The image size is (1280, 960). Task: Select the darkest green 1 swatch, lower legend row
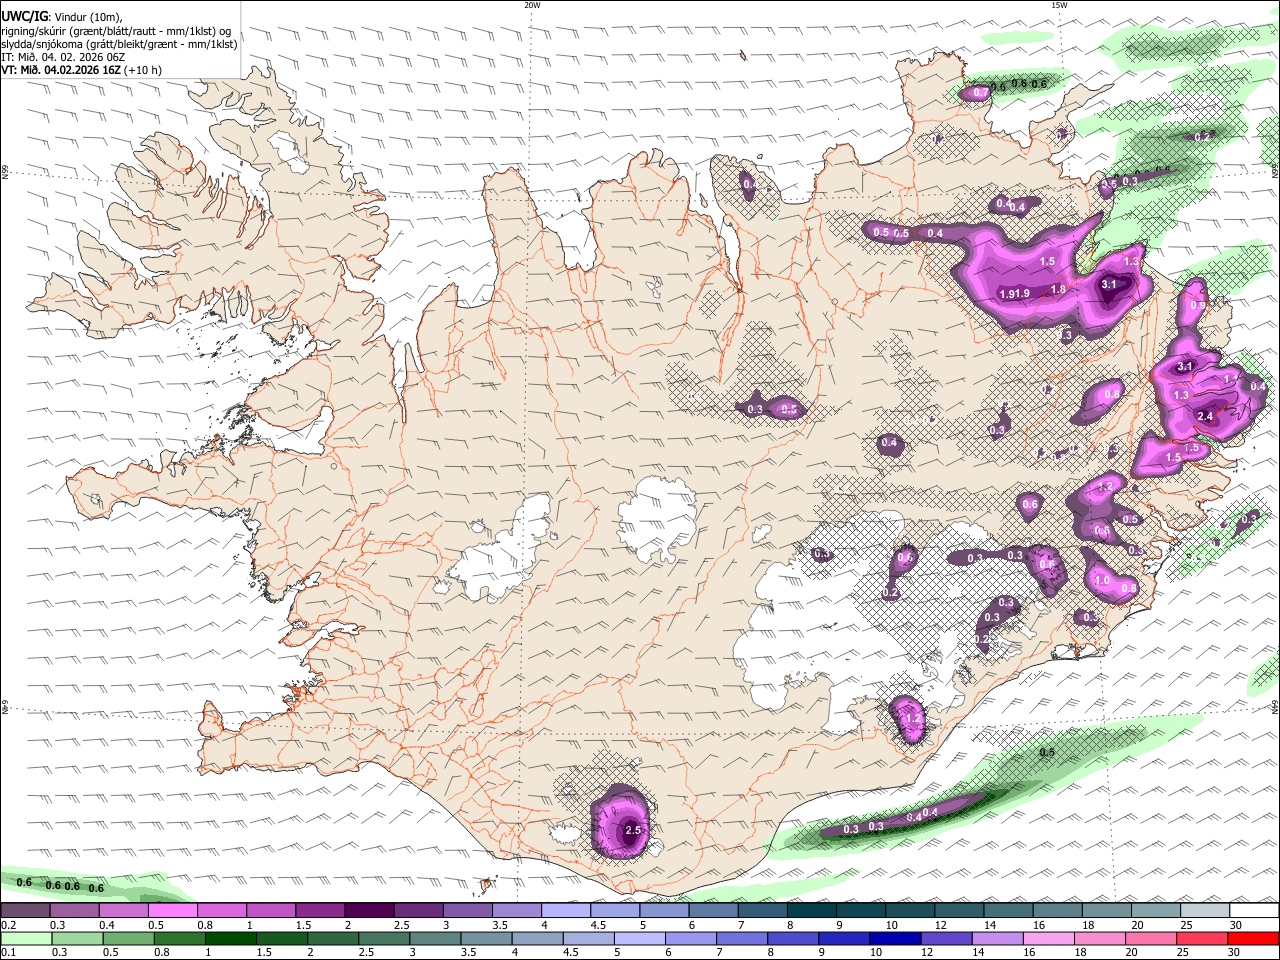click(x=230, y=939)
